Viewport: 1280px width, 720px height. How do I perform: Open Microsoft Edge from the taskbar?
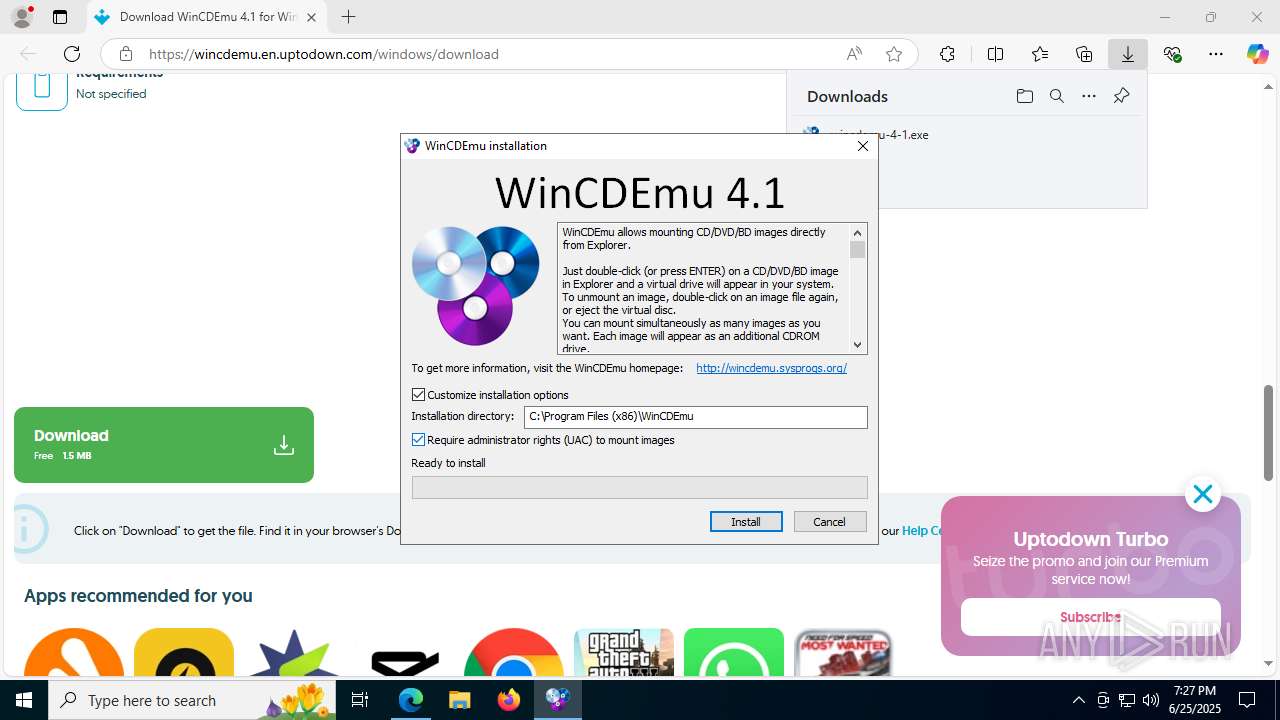coord(411,700)
